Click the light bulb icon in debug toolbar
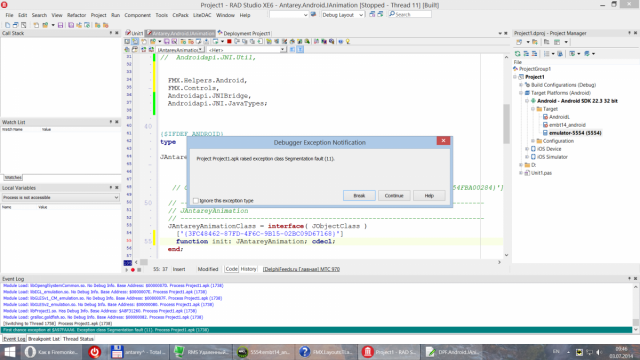This screenshot has width=640, height=360. [348, 41]
